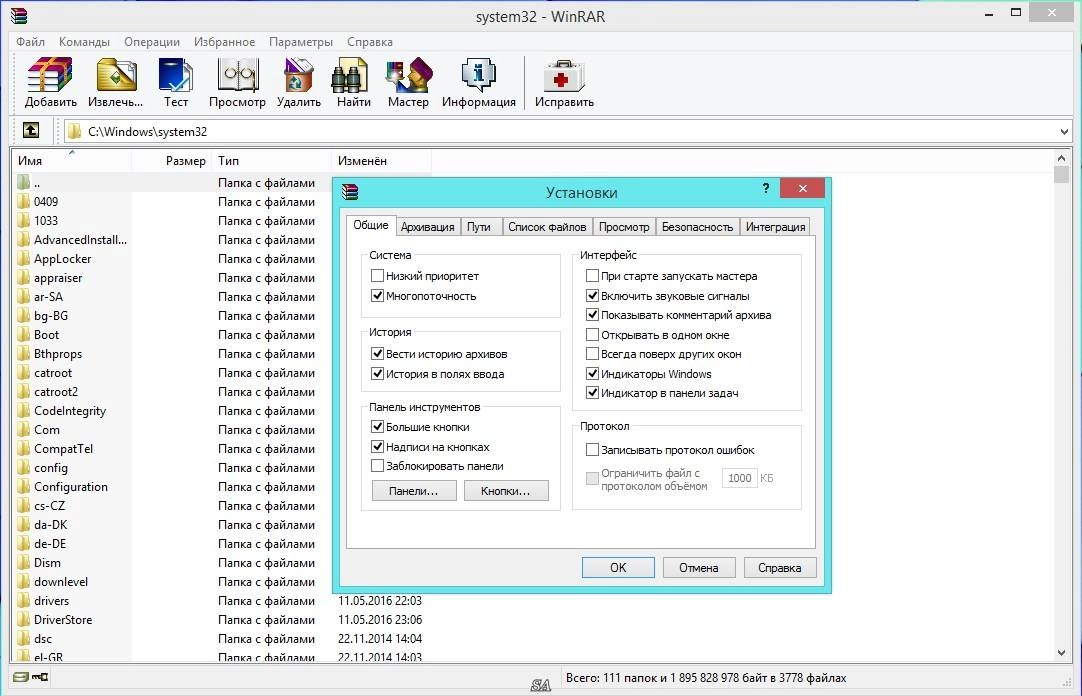Viewport: 1082px width, 696px height.
Task: Enable Всегда поверх других окон checkbox
Action: (x=592, y=354)
